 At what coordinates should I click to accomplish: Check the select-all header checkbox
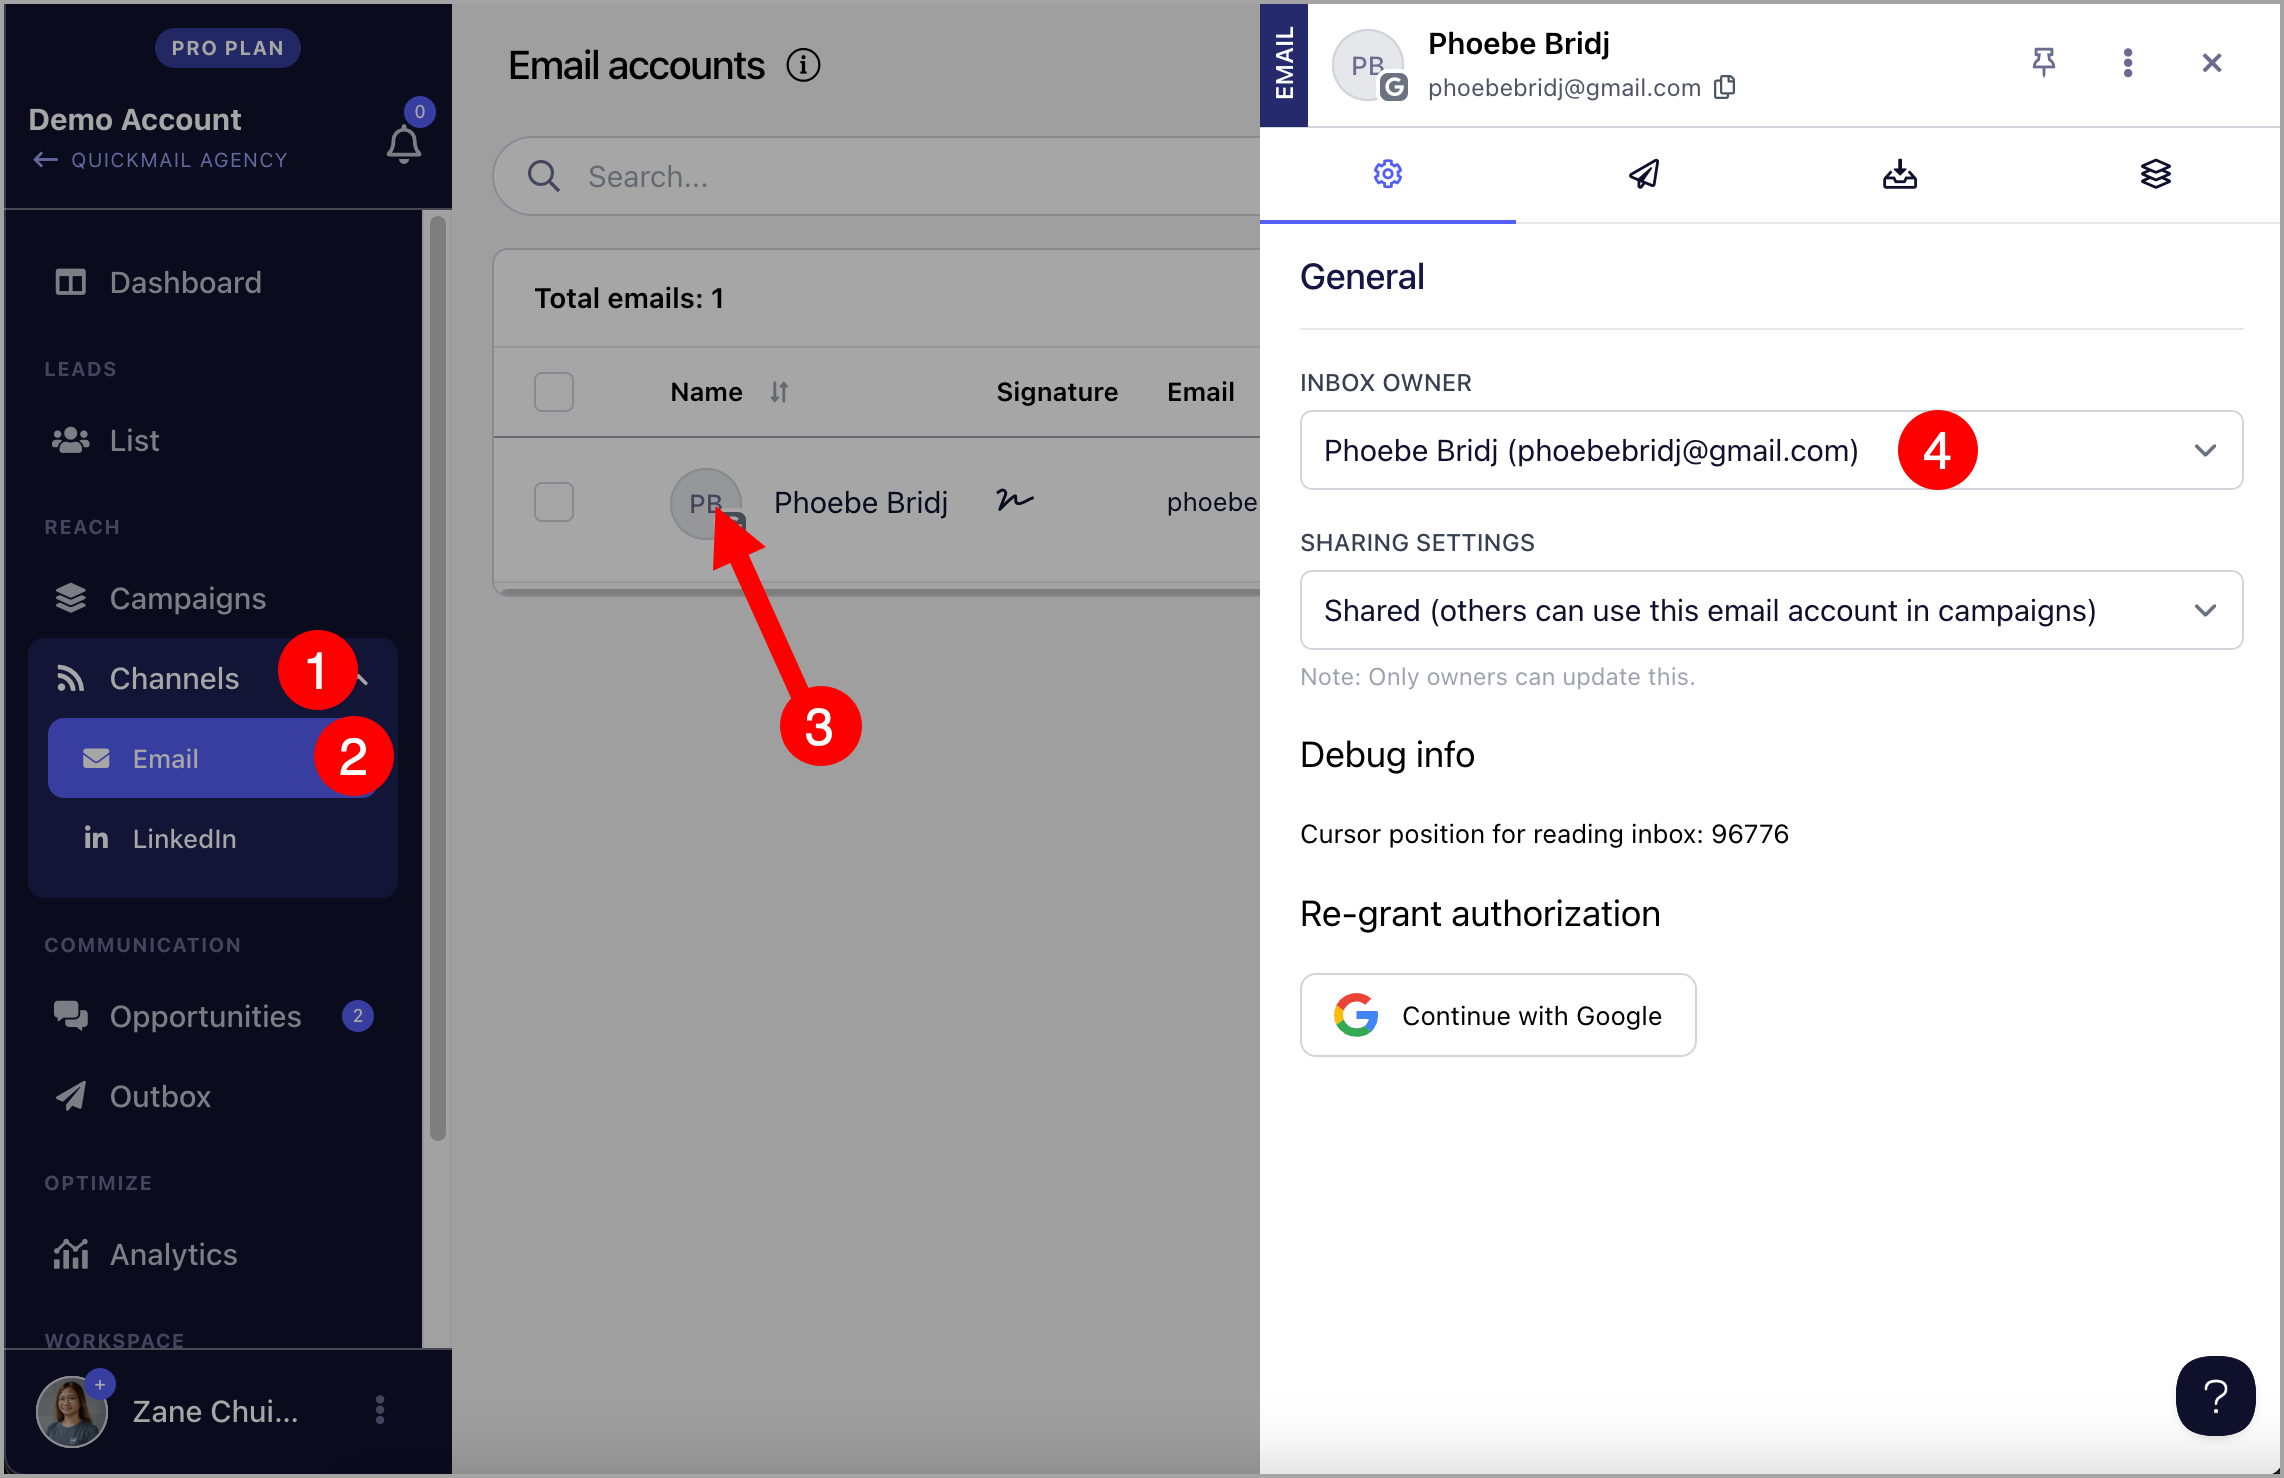[554, 392]
